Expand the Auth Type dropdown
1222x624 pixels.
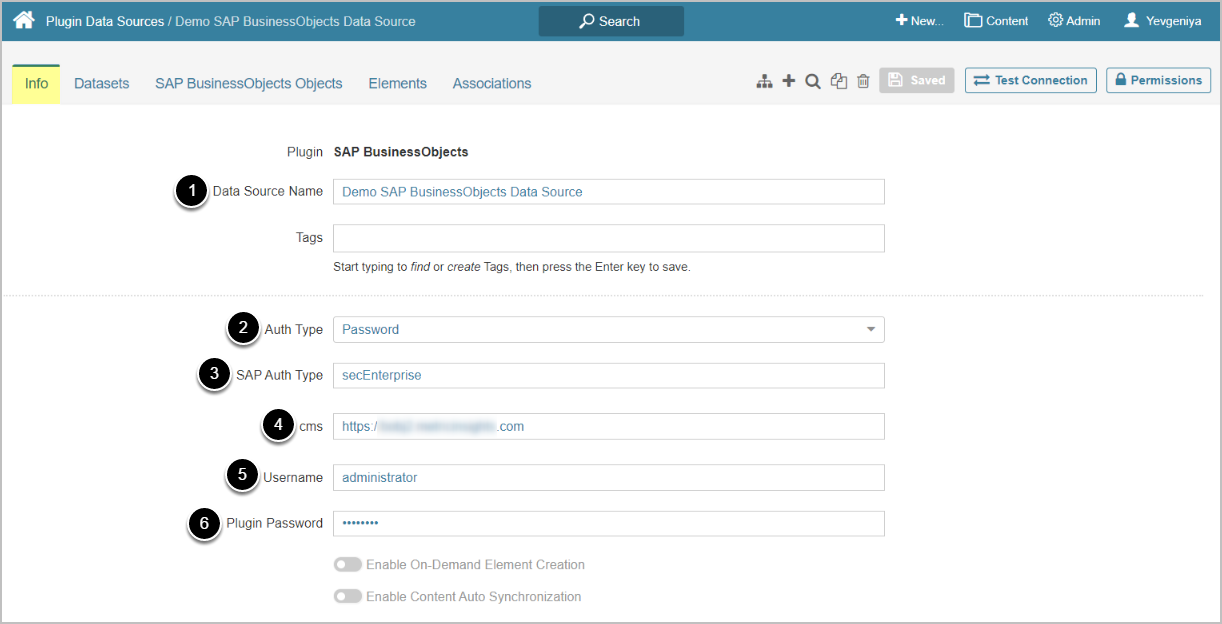point(608,329)
